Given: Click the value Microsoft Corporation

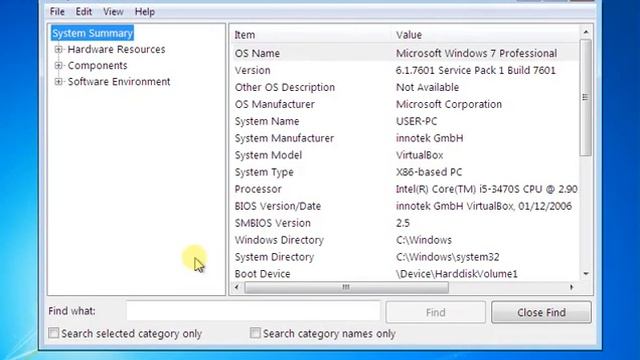Looking at the screenshot, I should [449, 104].
